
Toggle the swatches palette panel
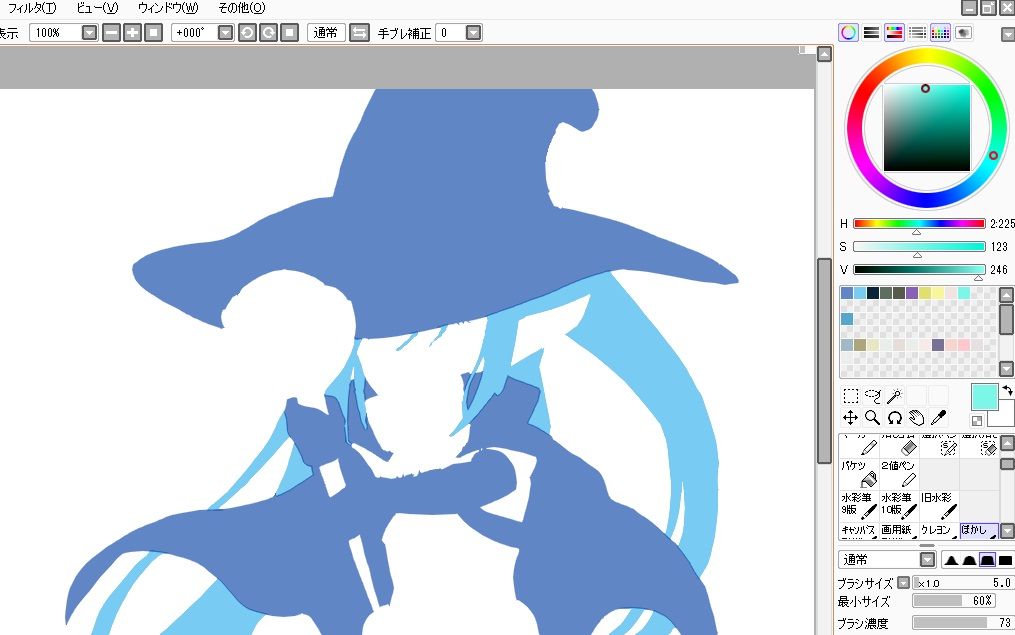(940, 32)
